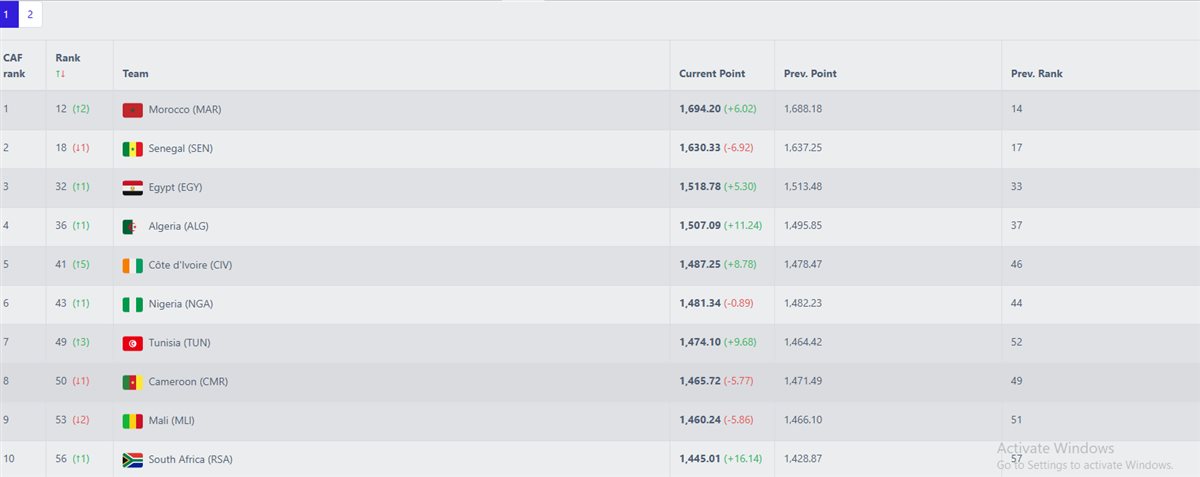Image resolution: width=1200 pixels, height=477 pixels.
Task: Open the Senegal (SEN) team link
Action: click(181, 149)
